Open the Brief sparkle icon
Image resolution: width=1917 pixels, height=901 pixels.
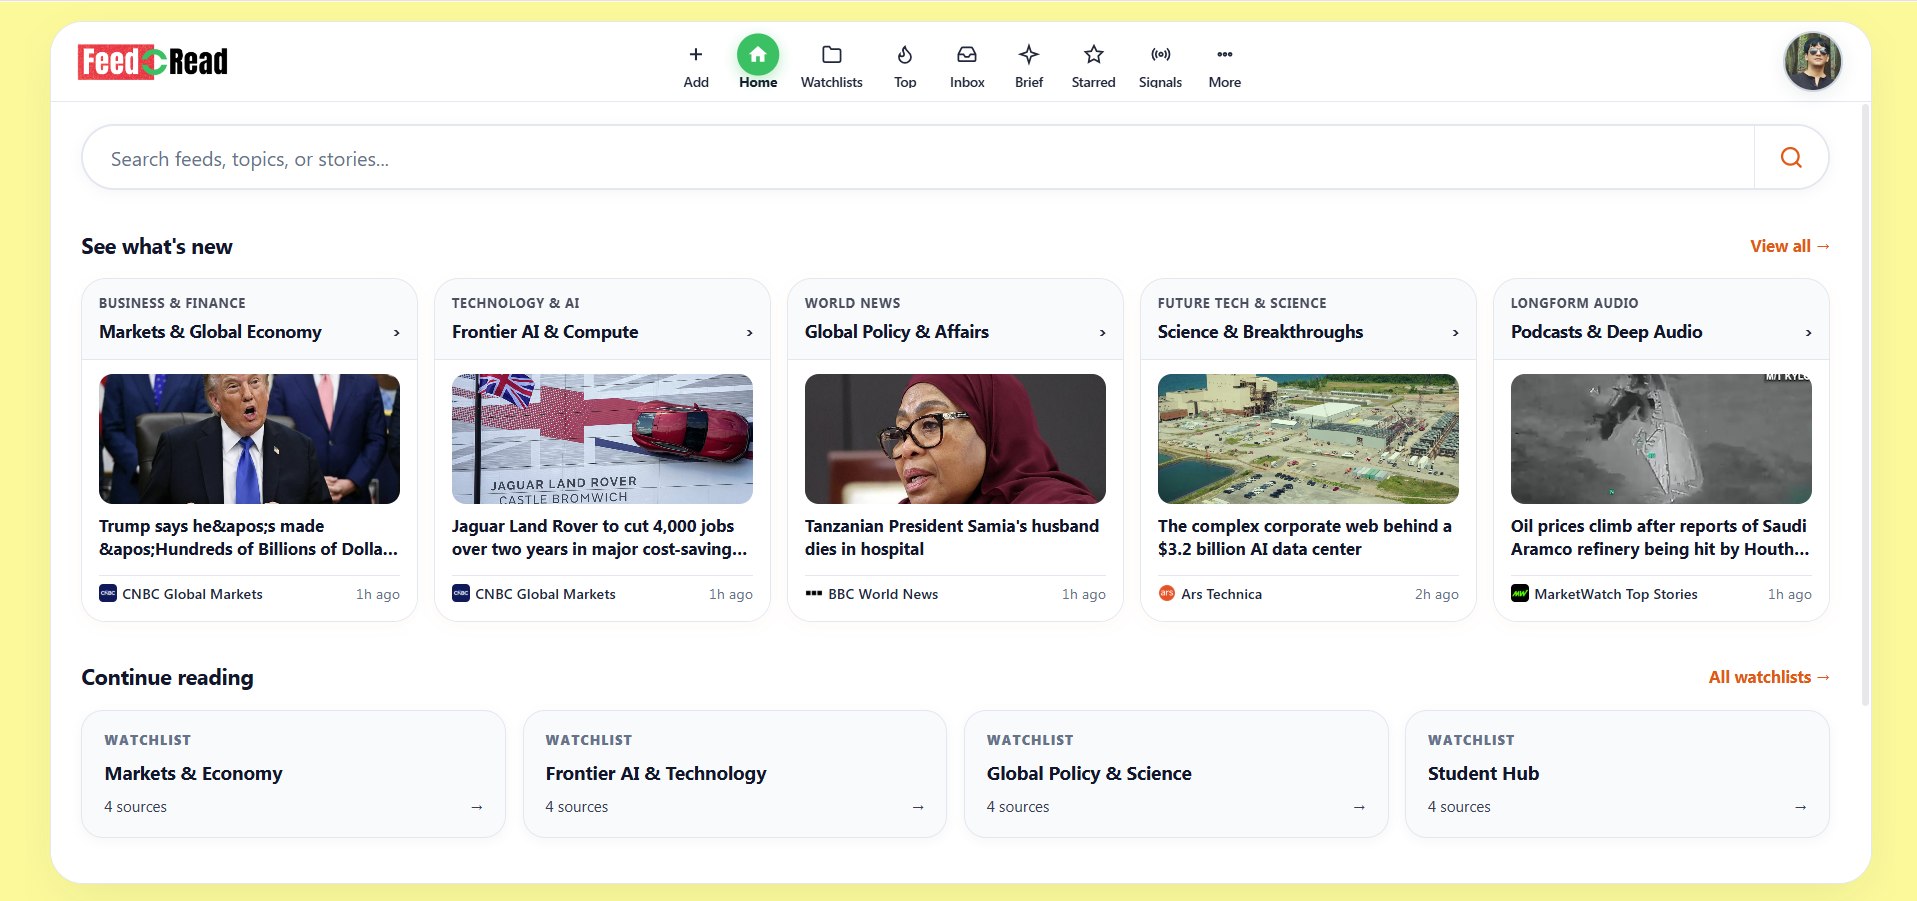coord(1029,54)
